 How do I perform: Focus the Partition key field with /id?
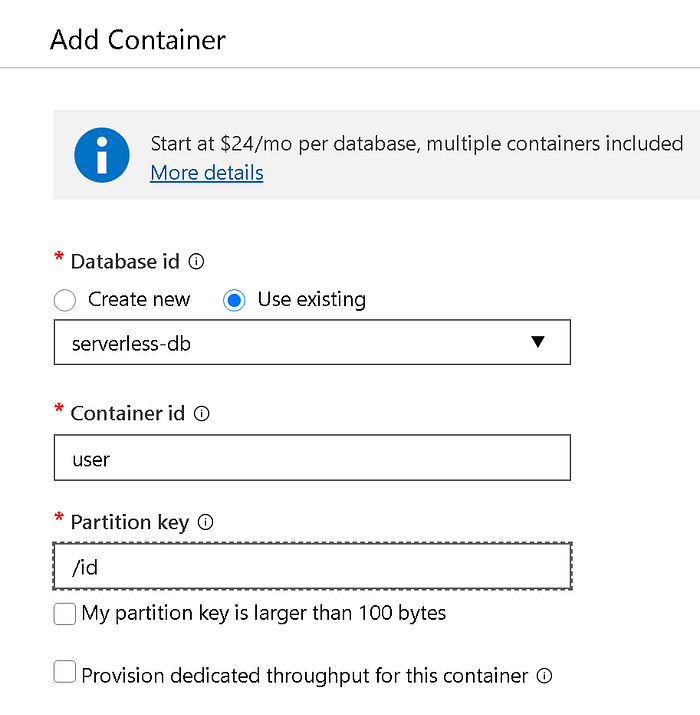(312, 566)
